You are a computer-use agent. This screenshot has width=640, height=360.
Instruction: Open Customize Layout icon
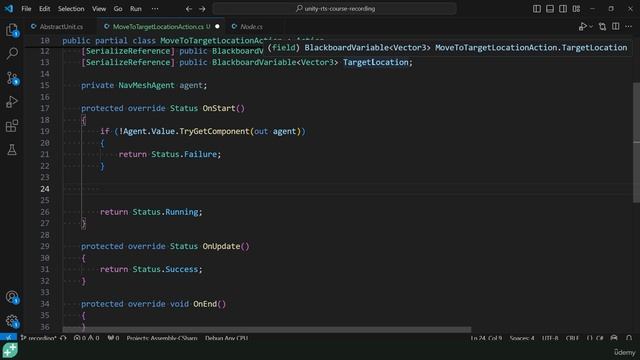pyautogui.click(x=576, y=9)
